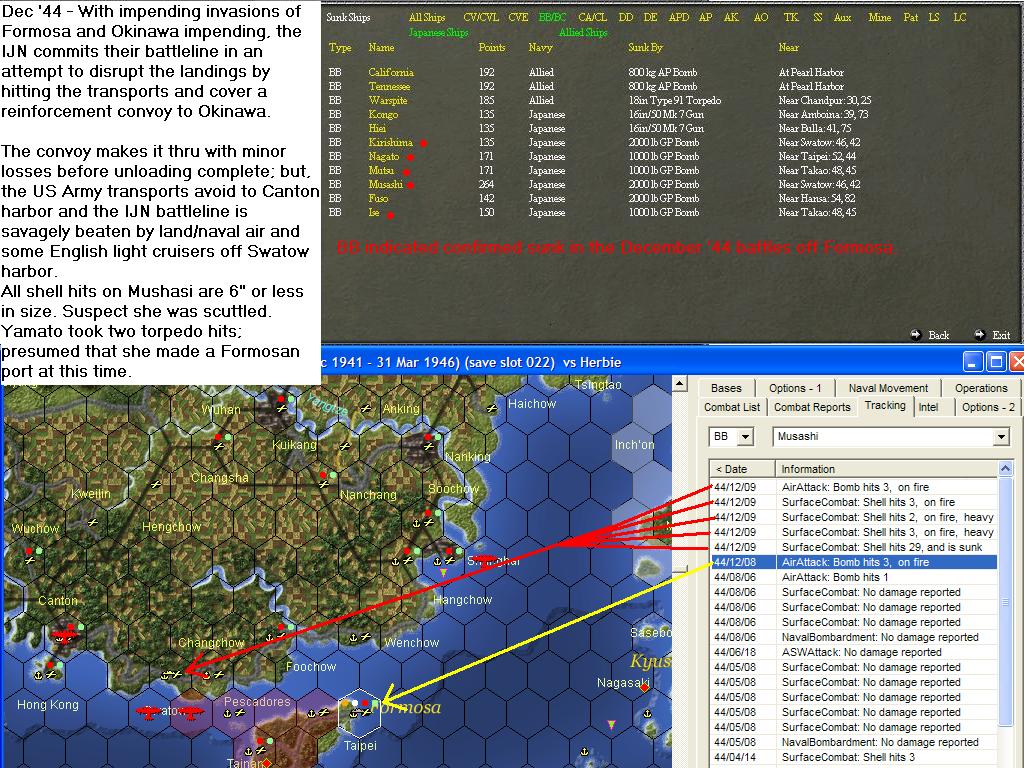Viewport: 1024px width, 768px height.
Task: Select Kirishima in the sunk ships list
Action: coord(391,142)
